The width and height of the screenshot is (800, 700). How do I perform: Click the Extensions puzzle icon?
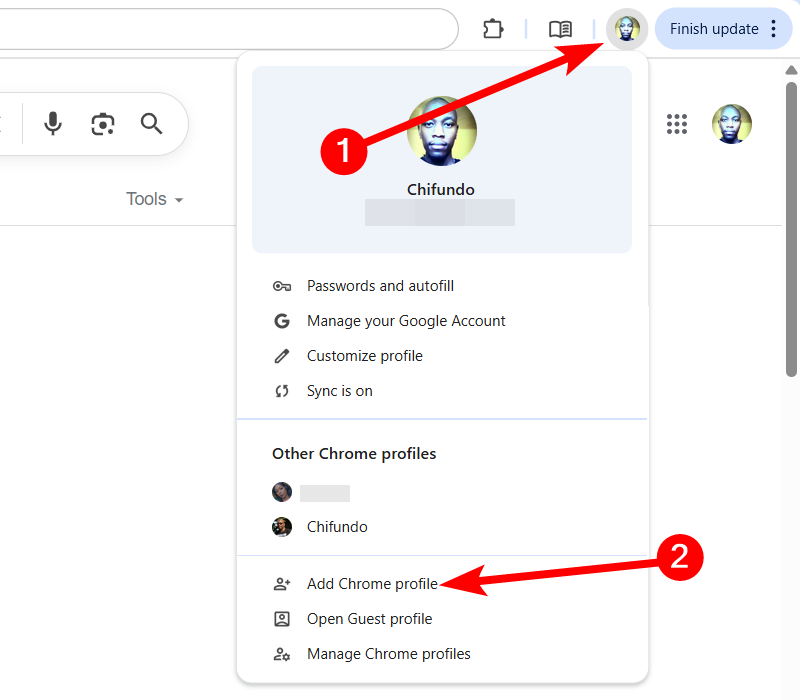[x=493, y=29]
